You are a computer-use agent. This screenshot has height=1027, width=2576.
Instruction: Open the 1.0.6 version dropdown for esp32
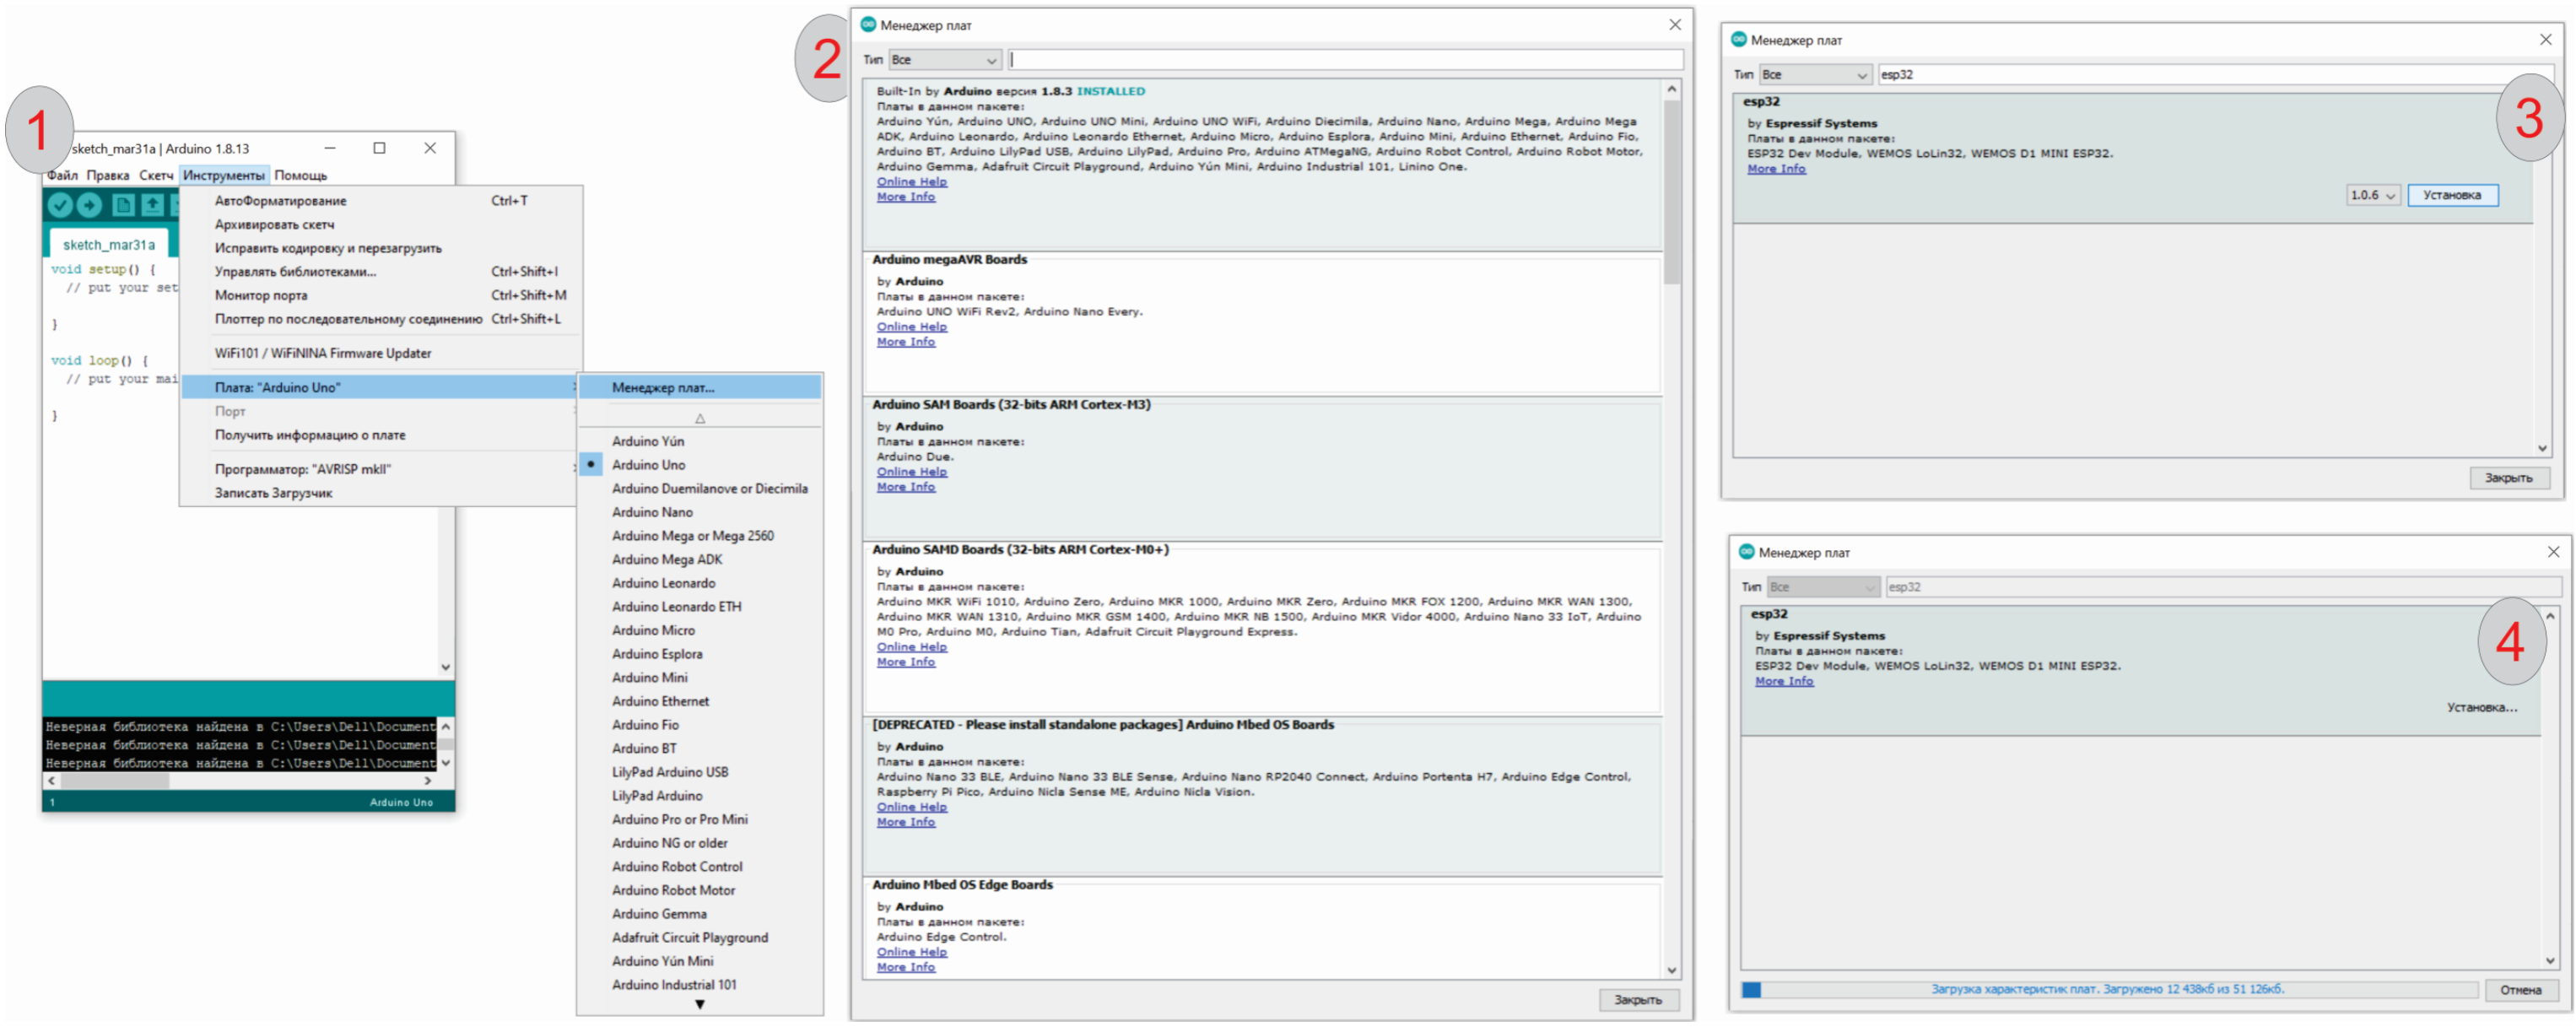pos(2372,195)
